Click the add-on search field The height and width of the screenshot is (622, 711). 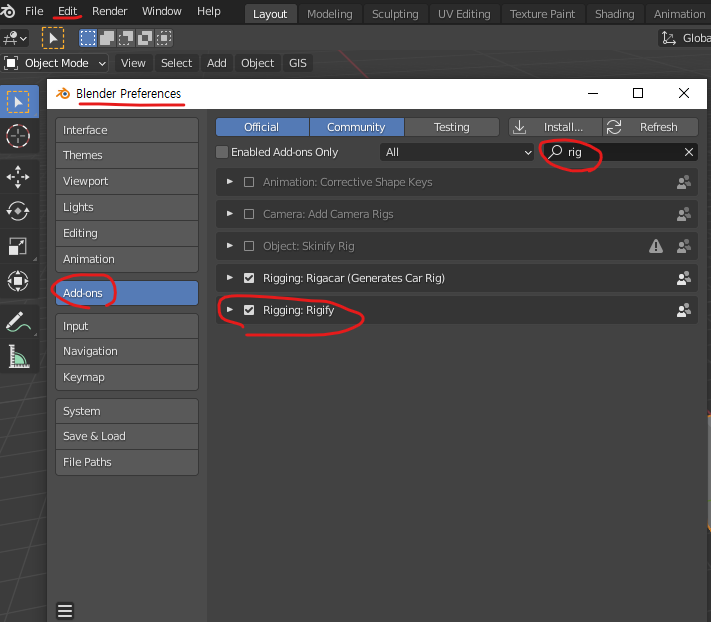[618, 152]
